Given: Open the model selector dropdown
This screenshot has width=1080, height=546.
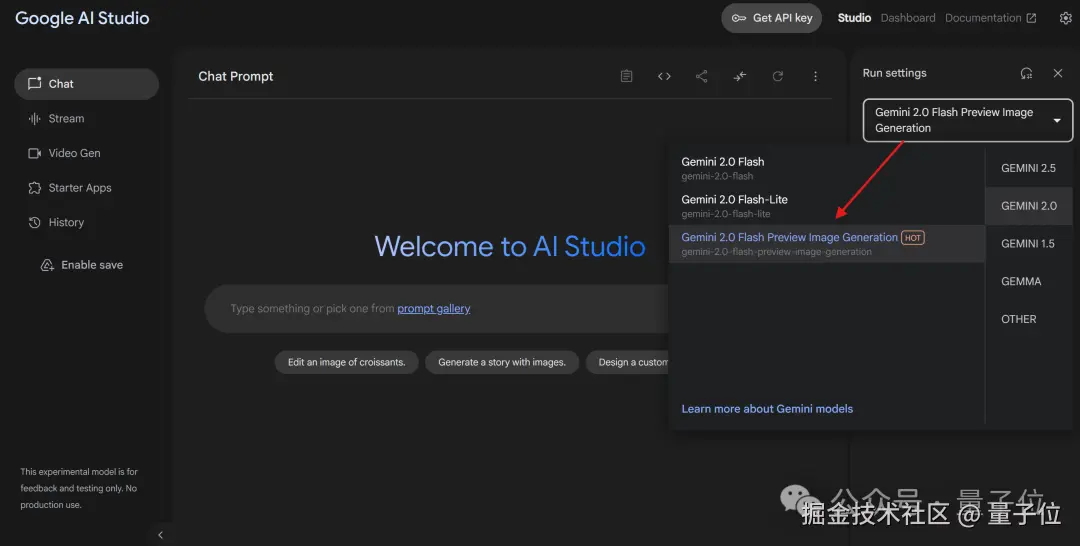Looking at the screenshot, I should (x=968, y=120).
